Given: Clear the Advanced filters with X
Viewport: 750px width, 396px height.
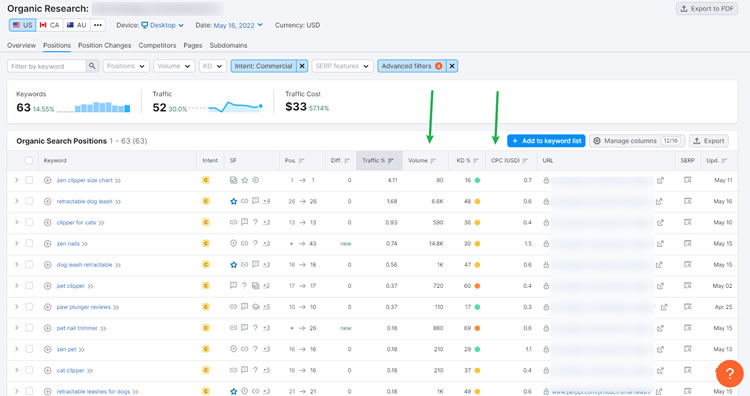Looking at the screenshot, I should coord(452,66).
